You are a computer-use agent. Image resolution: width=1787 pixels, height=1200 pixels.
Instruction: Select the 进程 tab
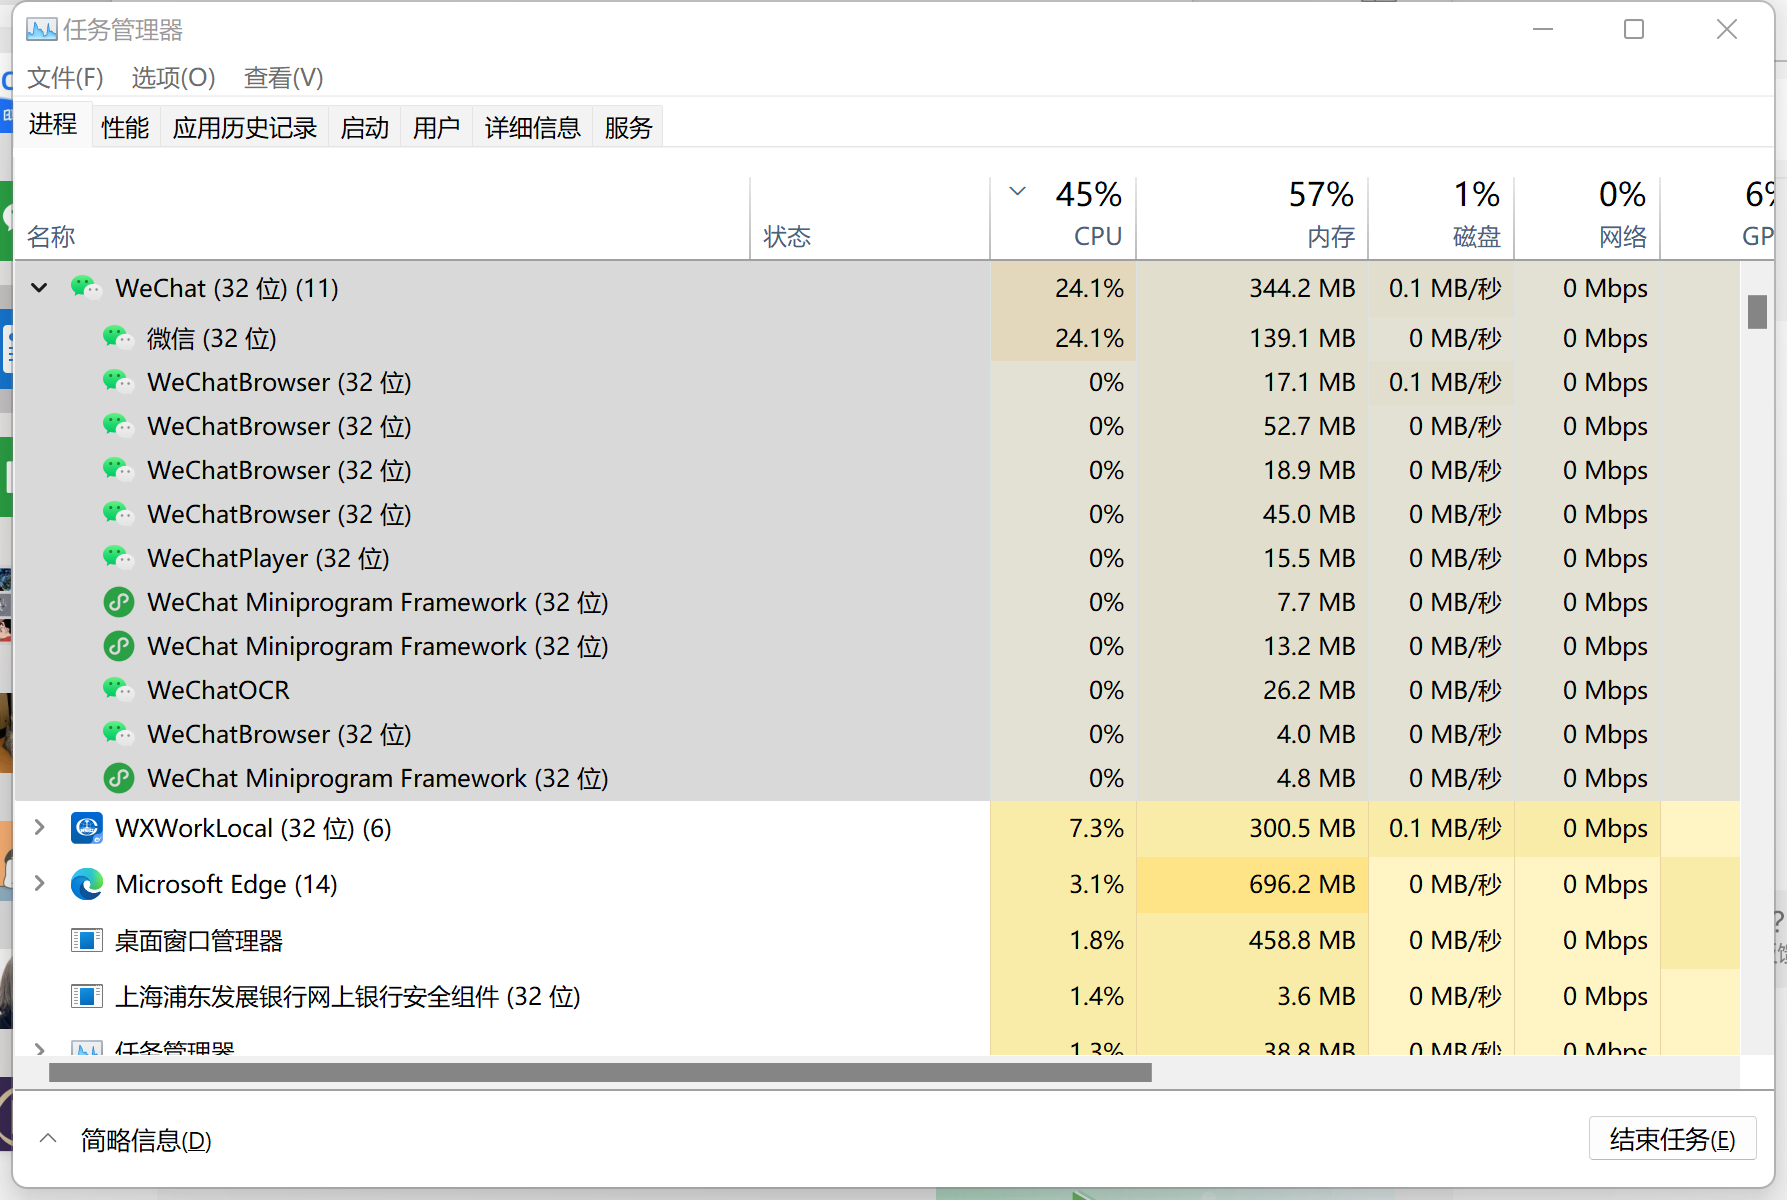click(53, 124)
